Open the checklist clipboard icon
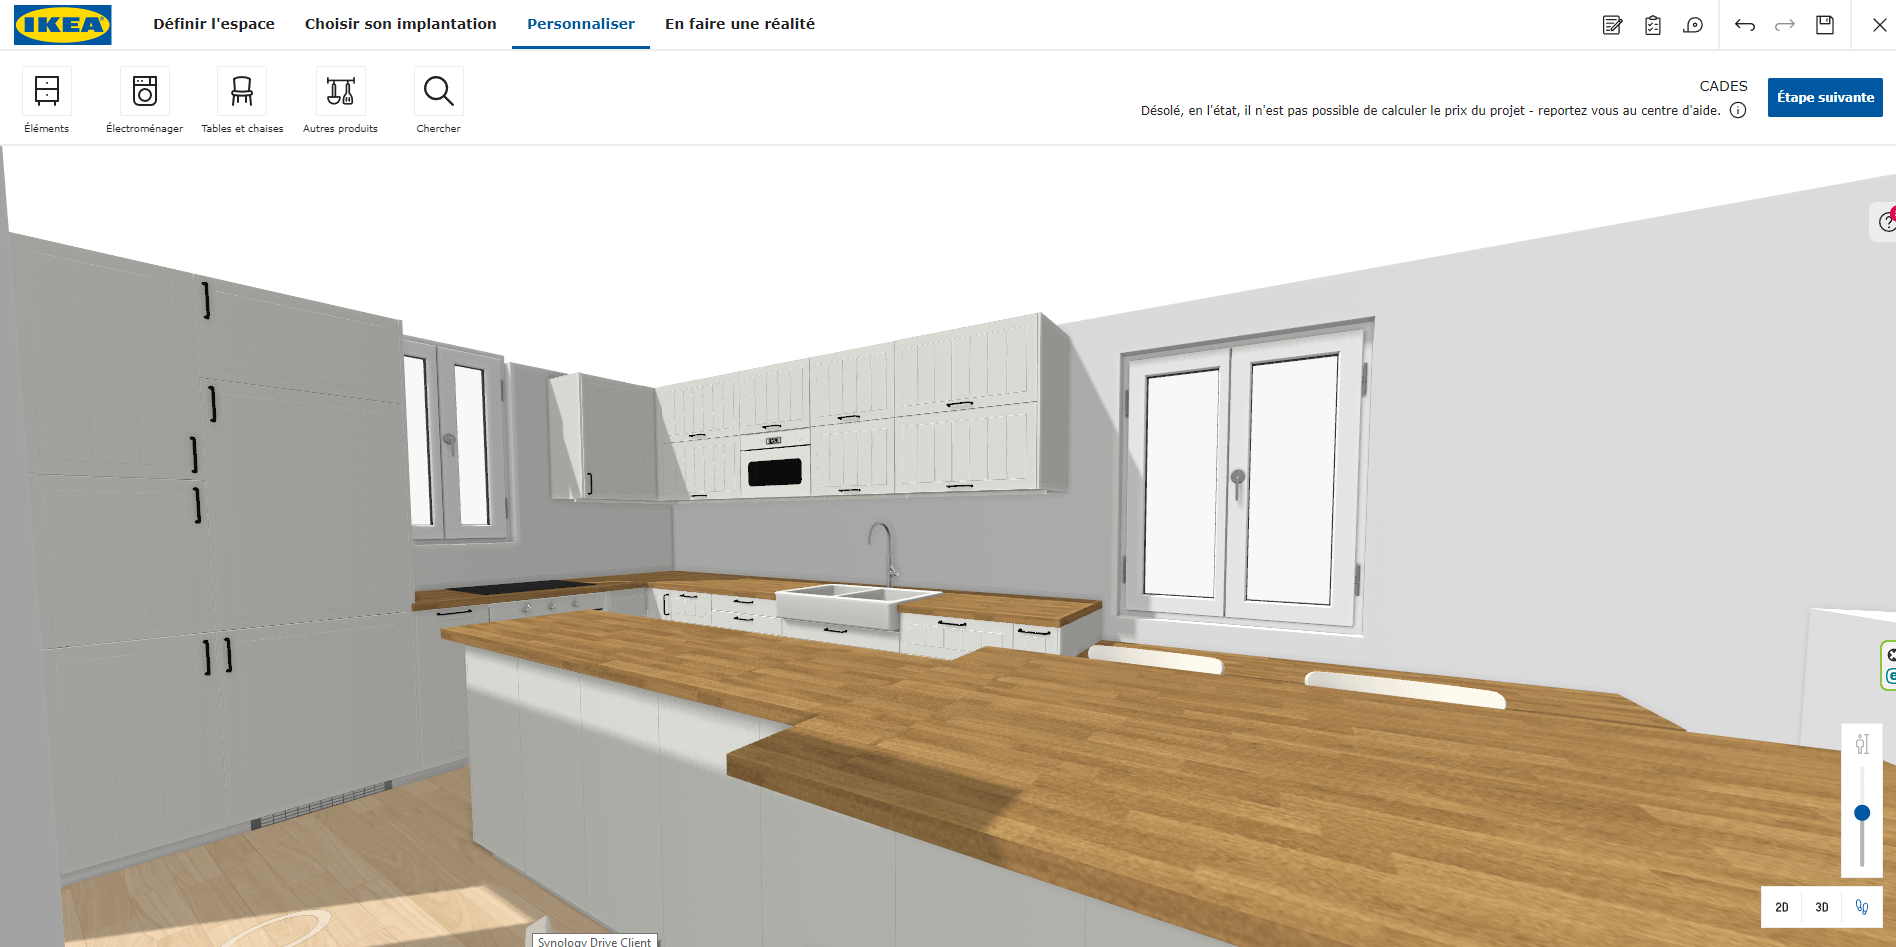1896x947 pixels. point(1653,25)
